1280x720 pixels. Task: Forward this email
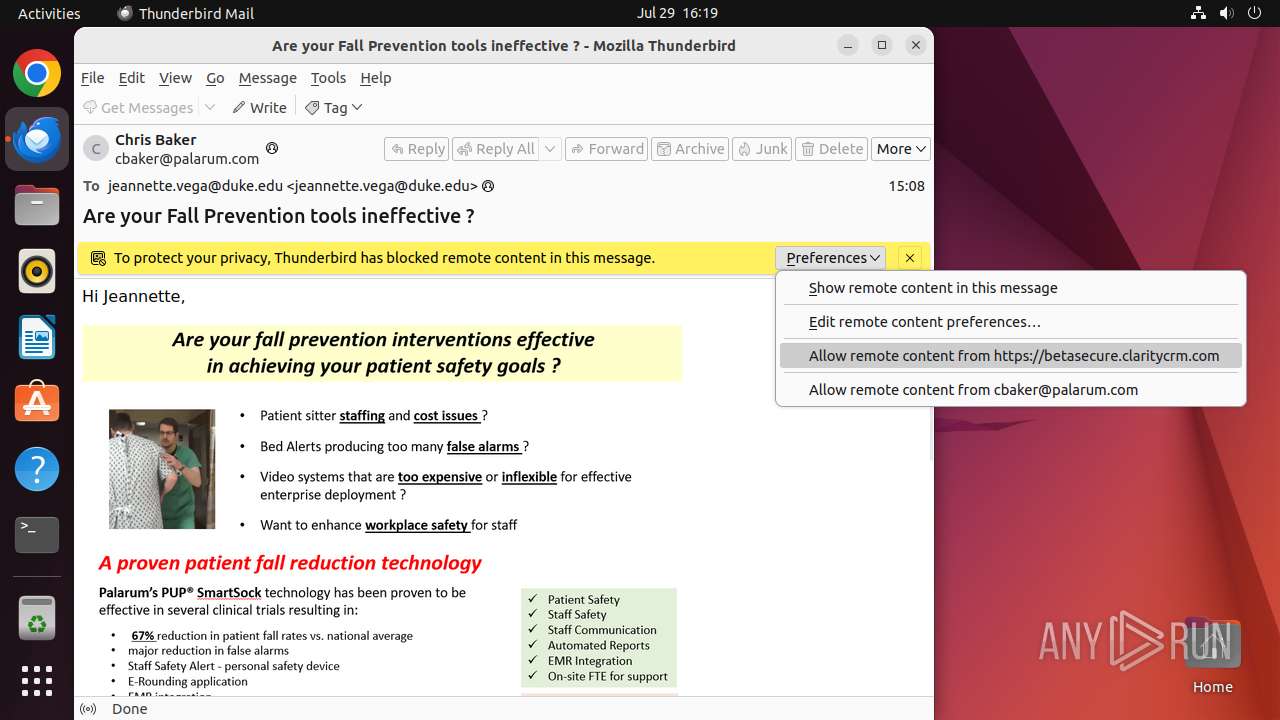click(x=607, y=149)
